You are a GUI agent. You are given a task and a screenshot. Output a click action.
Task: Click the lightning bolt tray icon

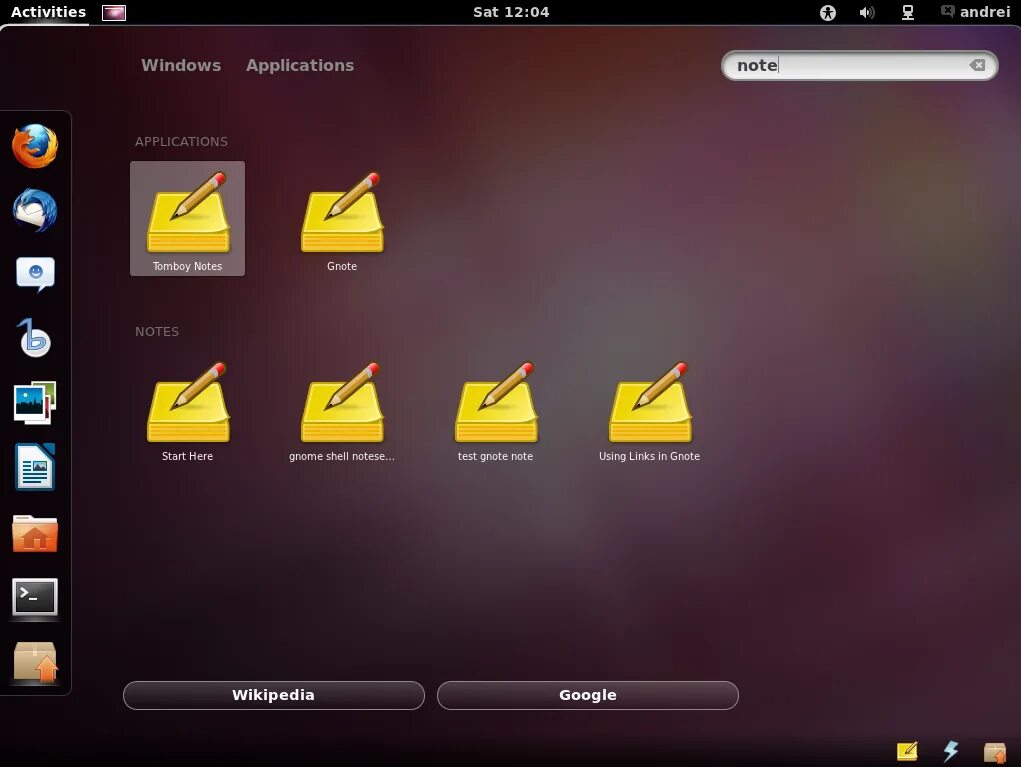[x=950, y=751]
